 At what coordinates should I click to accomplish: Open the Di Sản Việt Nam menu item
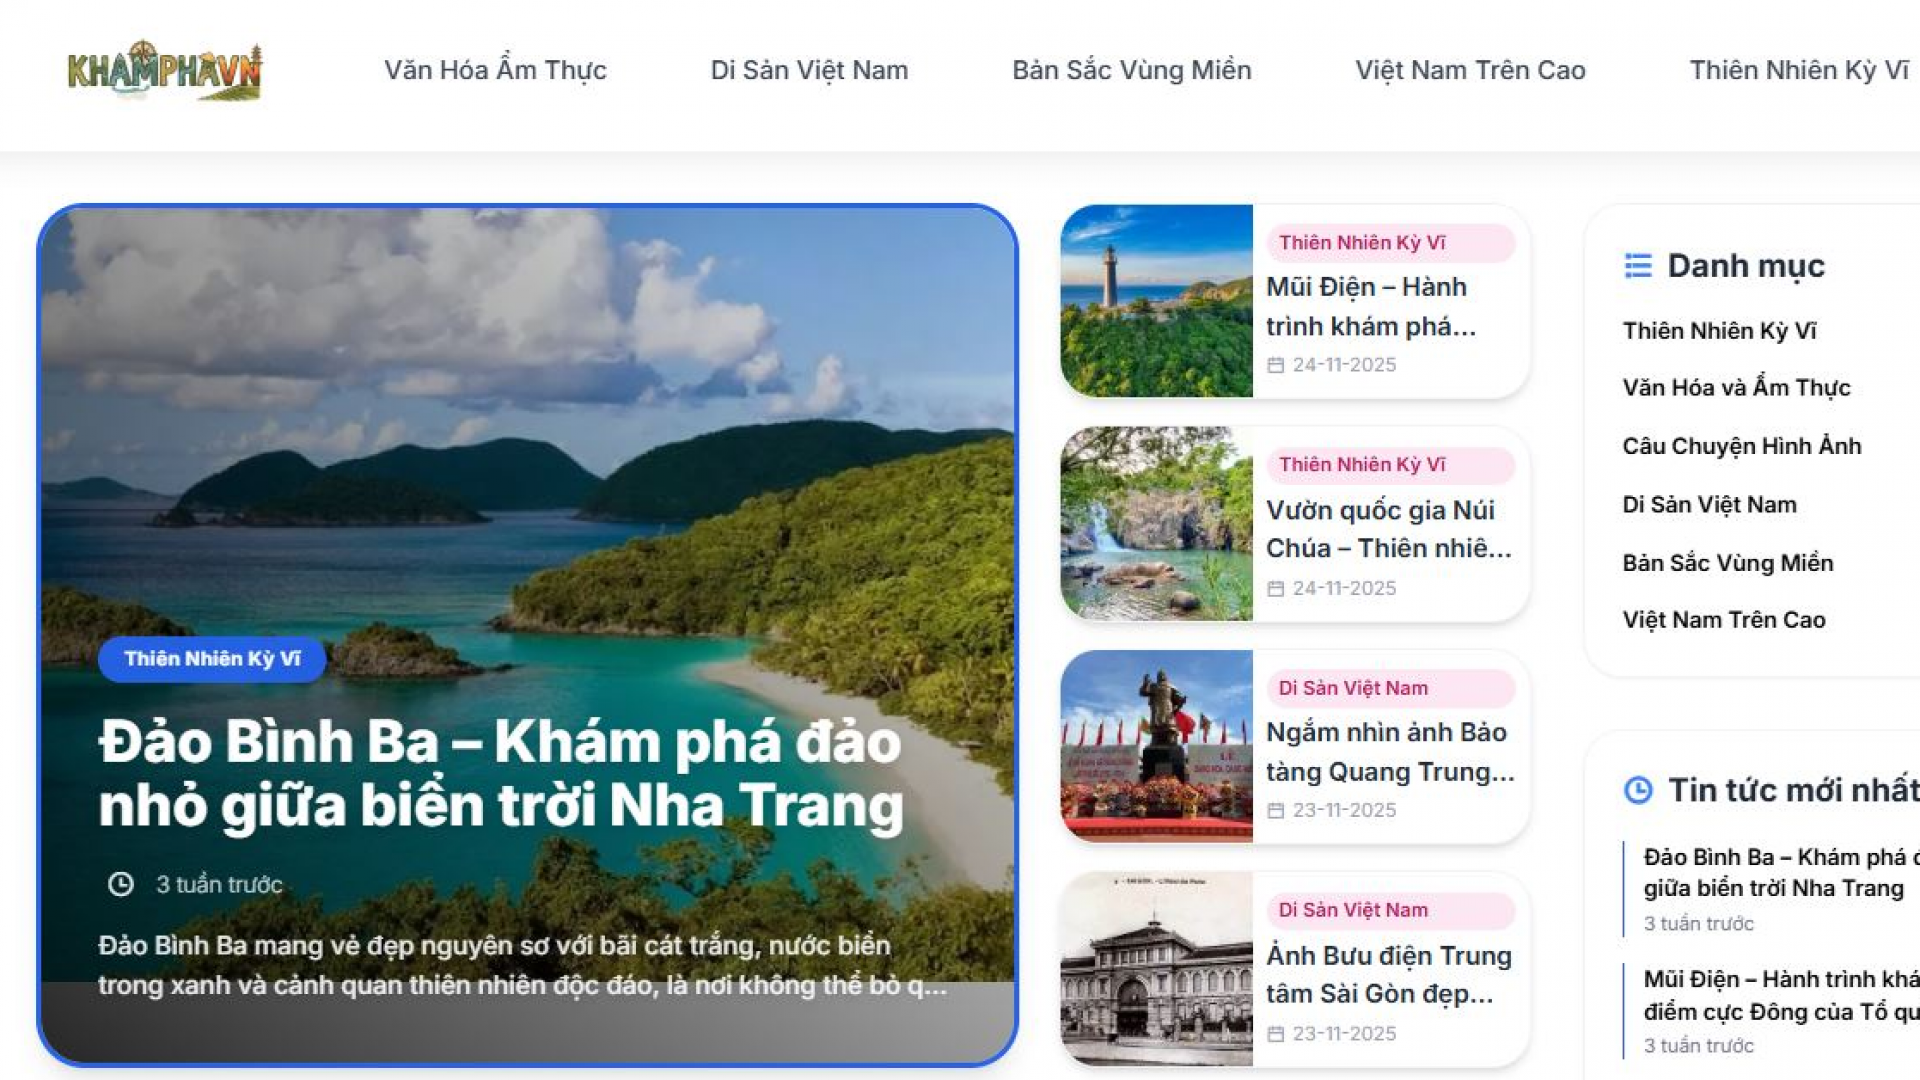[x=809, y=70]
